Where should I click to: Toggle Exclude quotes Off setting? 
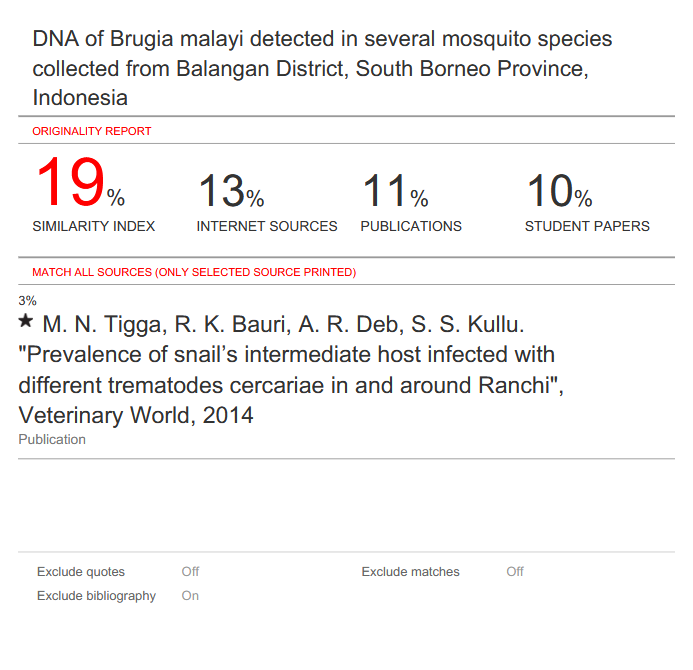pyautogui.click(x=190, y=571)
